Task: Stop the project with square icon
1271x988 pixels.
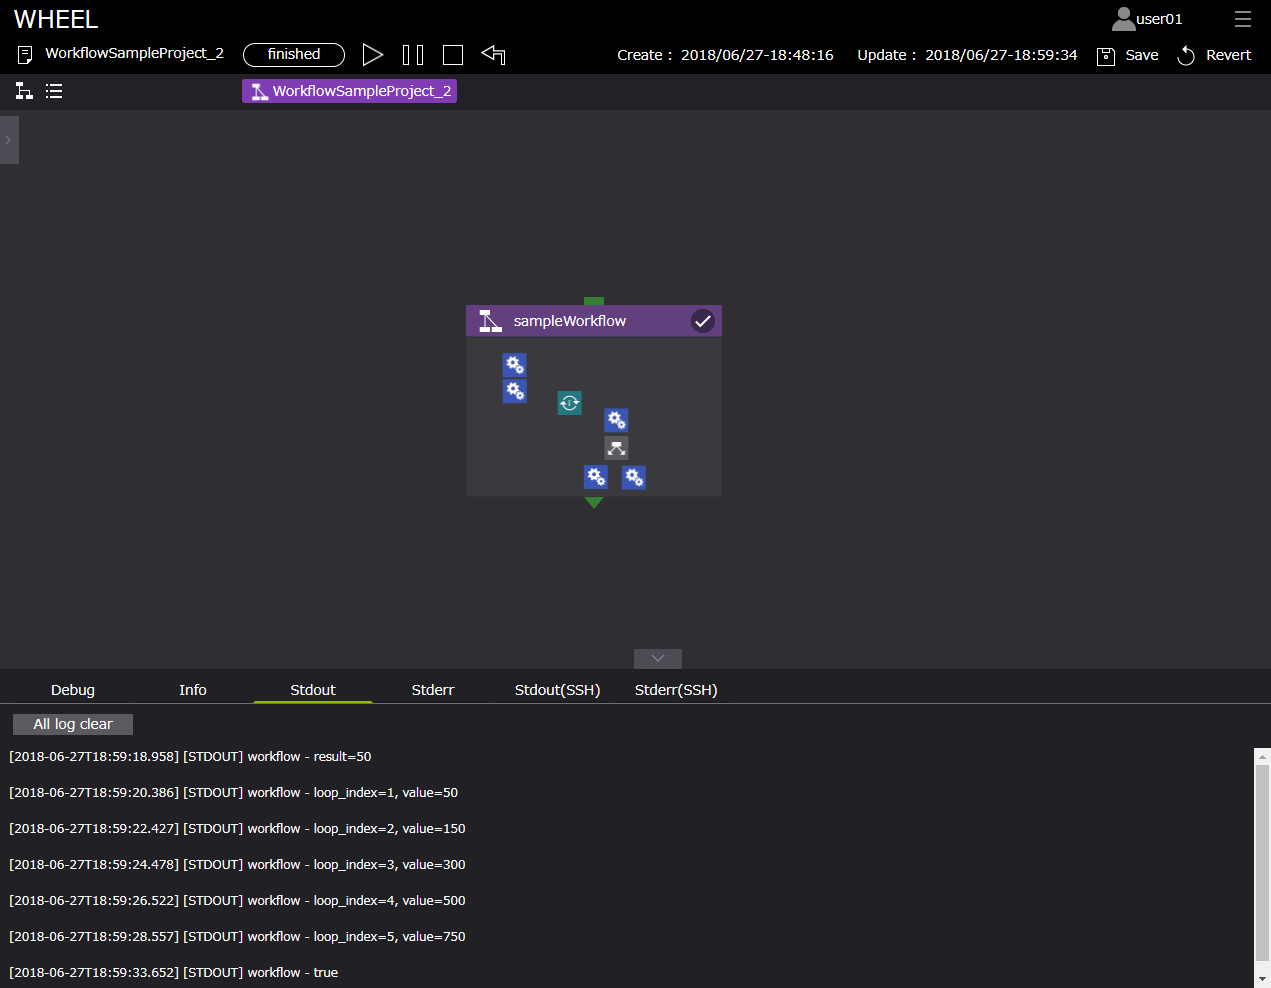Action: pyautogui.click(x=453, y=55)
